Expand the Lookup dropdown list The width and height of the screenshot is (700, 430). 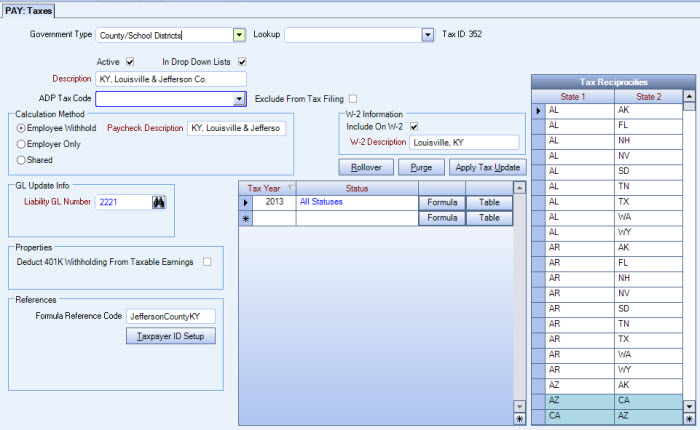click(x=427, y=35)
